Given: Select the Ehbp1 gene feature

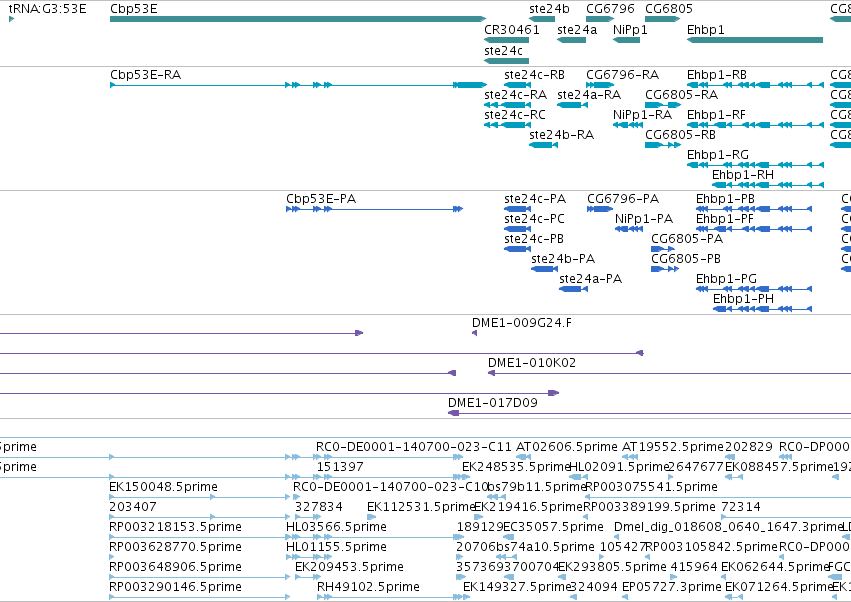Looking at the screenshot, I should click(x=755, y=40).
